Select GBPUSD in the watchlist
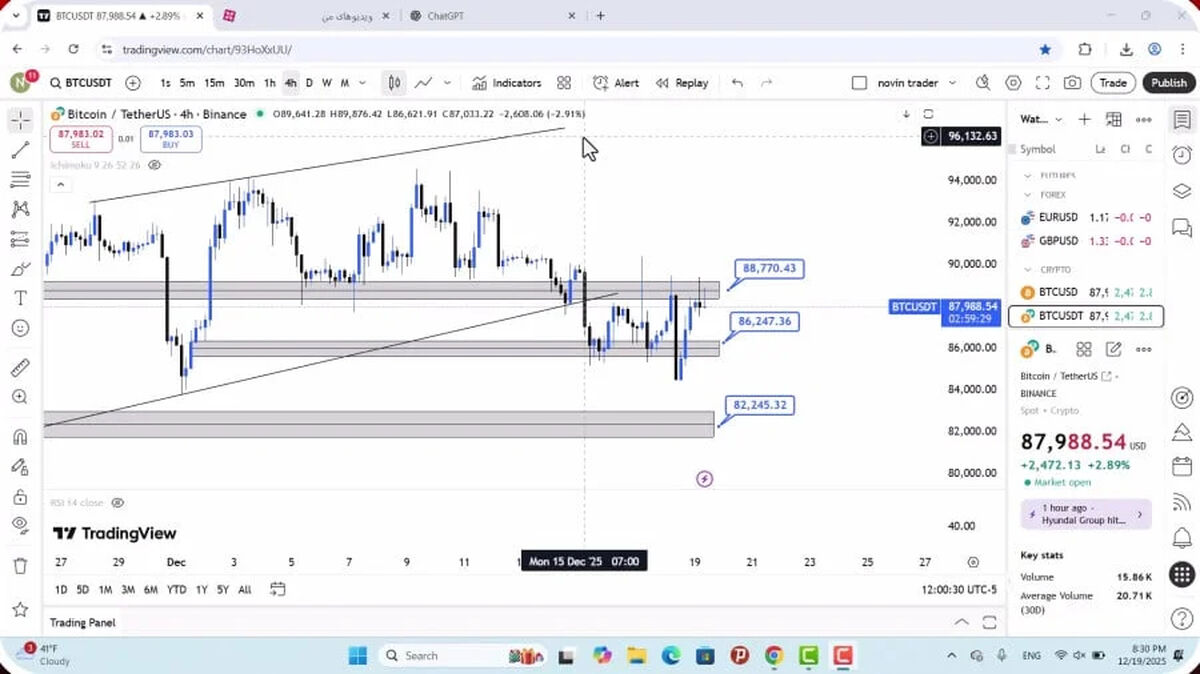 pyautogui.click(x=1084, y=241)
